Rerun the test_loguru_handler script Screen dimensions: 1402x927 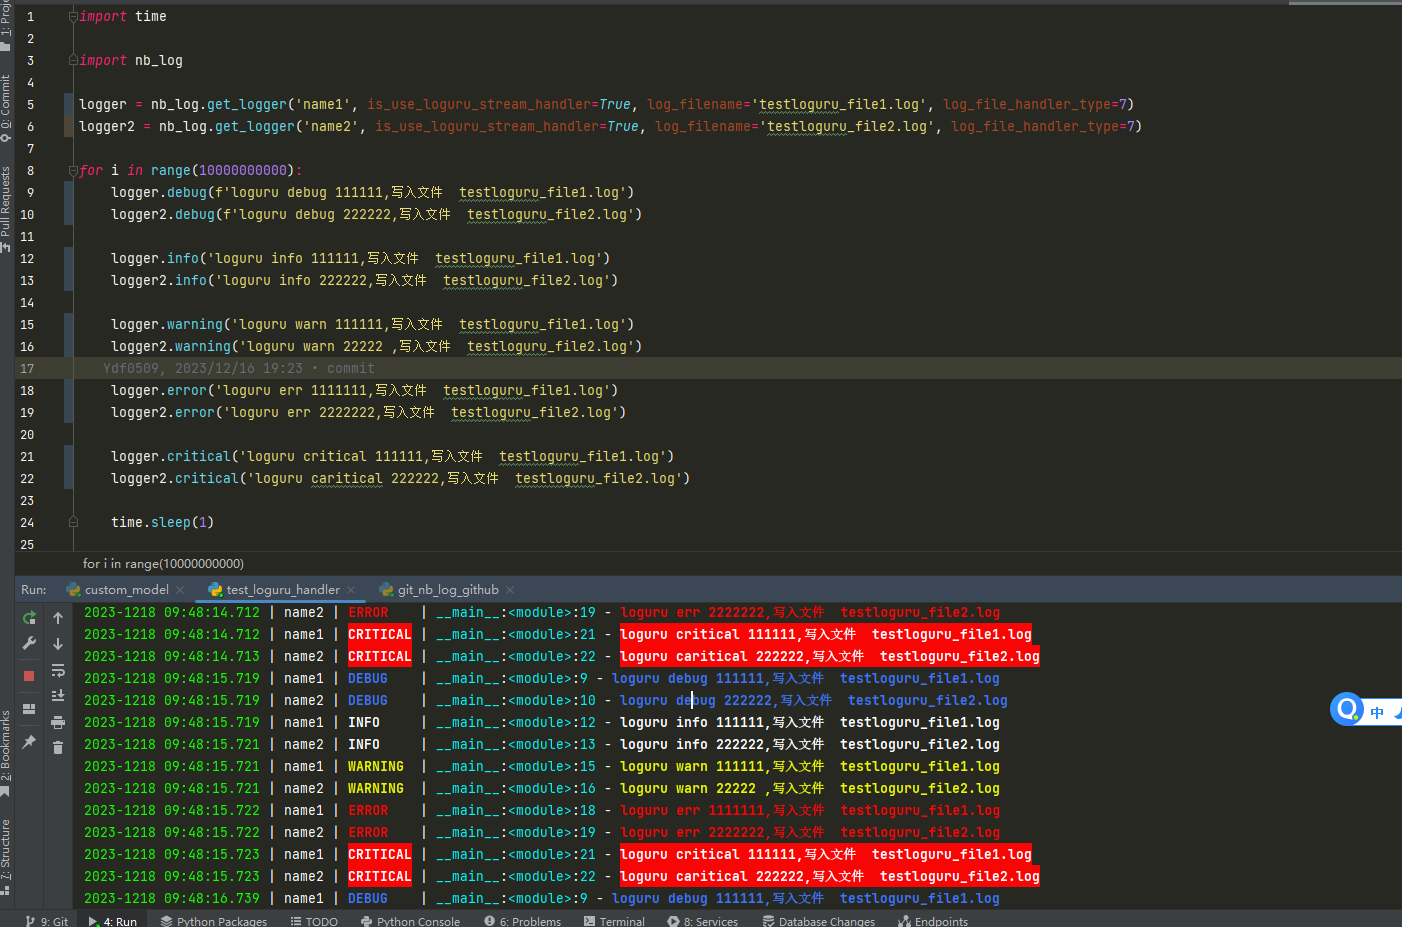pos(29,618)
